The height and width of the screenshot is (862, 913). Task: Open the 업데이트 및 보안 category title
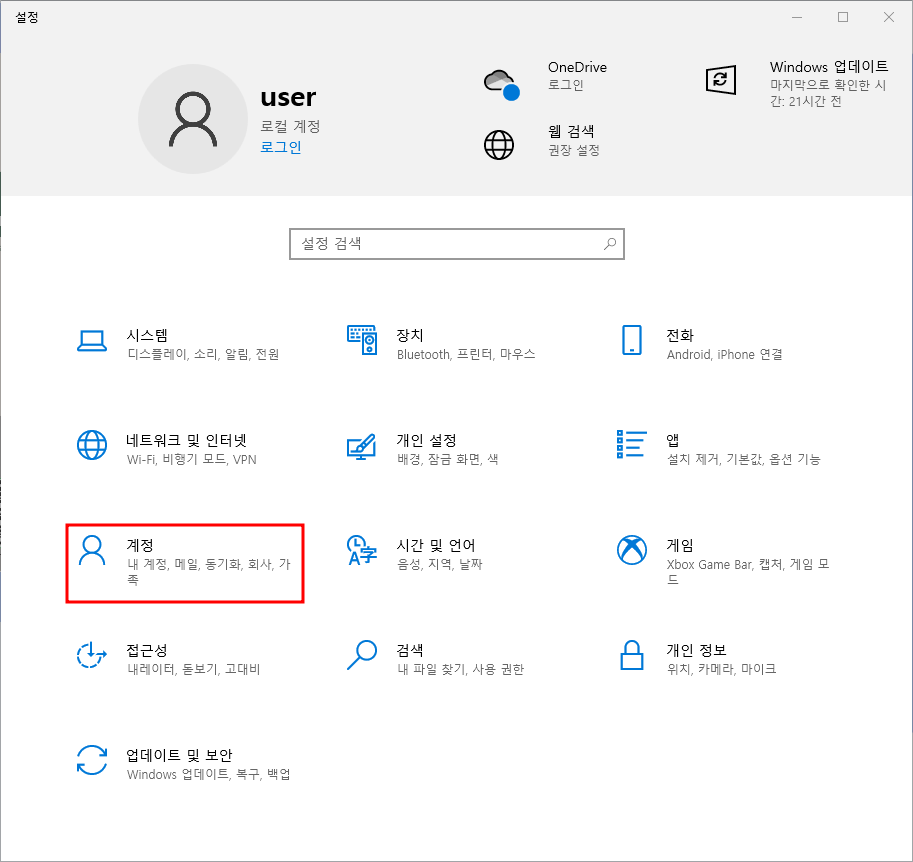point(179,754)
